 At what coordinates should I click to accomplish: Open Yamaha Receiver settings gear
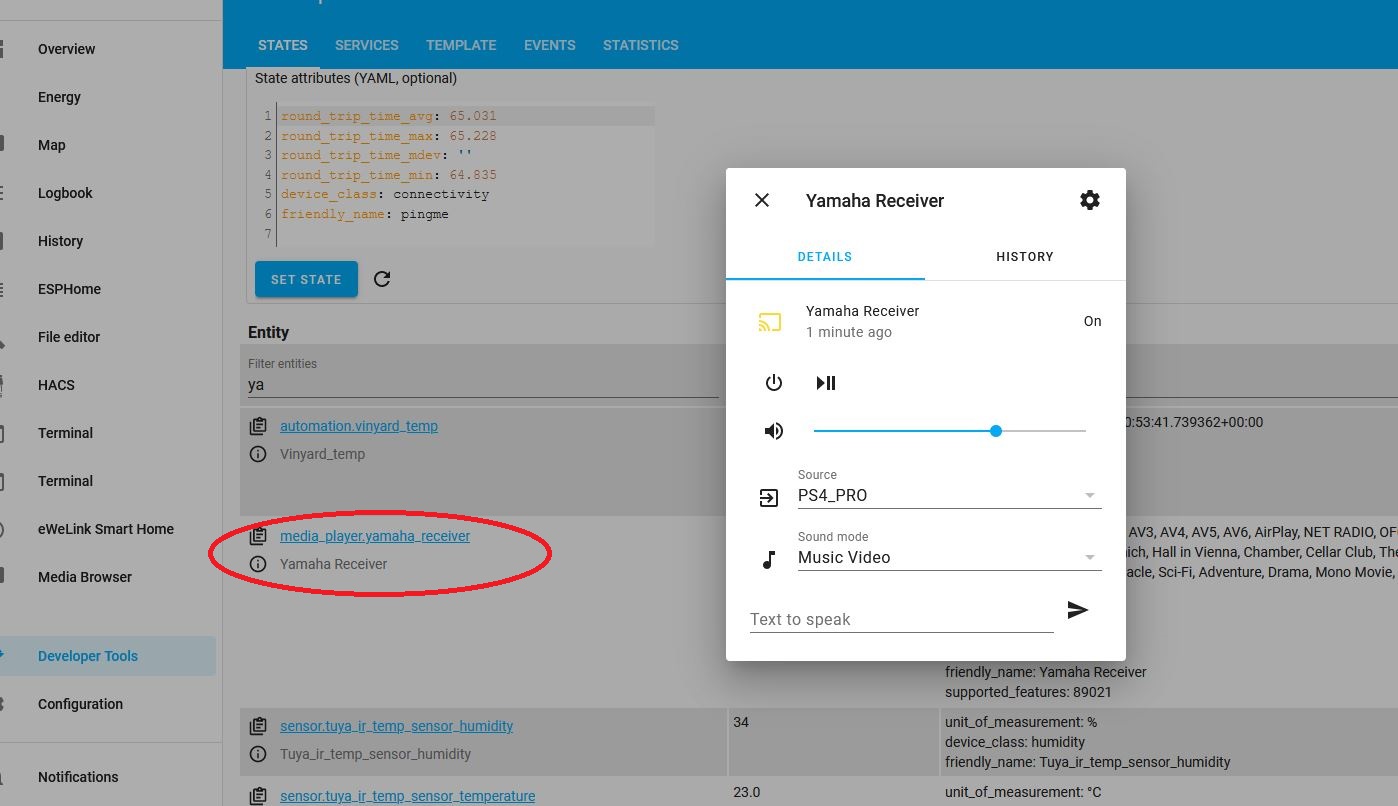click(x=1089, y=200)
